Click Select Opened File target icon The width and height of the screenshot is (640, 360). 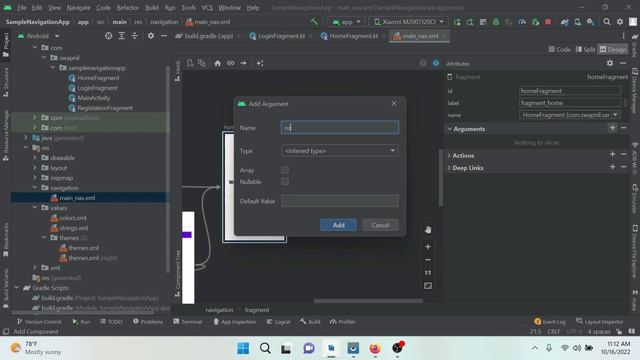[x=109, y=36]
